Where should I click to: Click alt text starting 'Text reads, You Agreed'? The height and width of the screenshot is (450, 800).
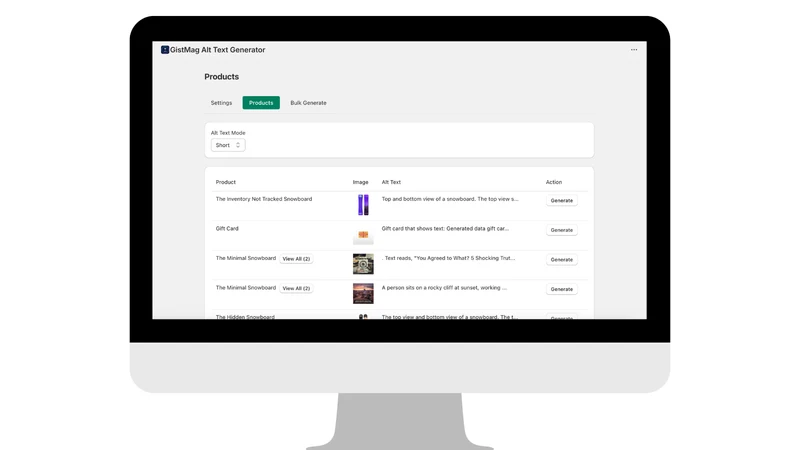[448, 258]
